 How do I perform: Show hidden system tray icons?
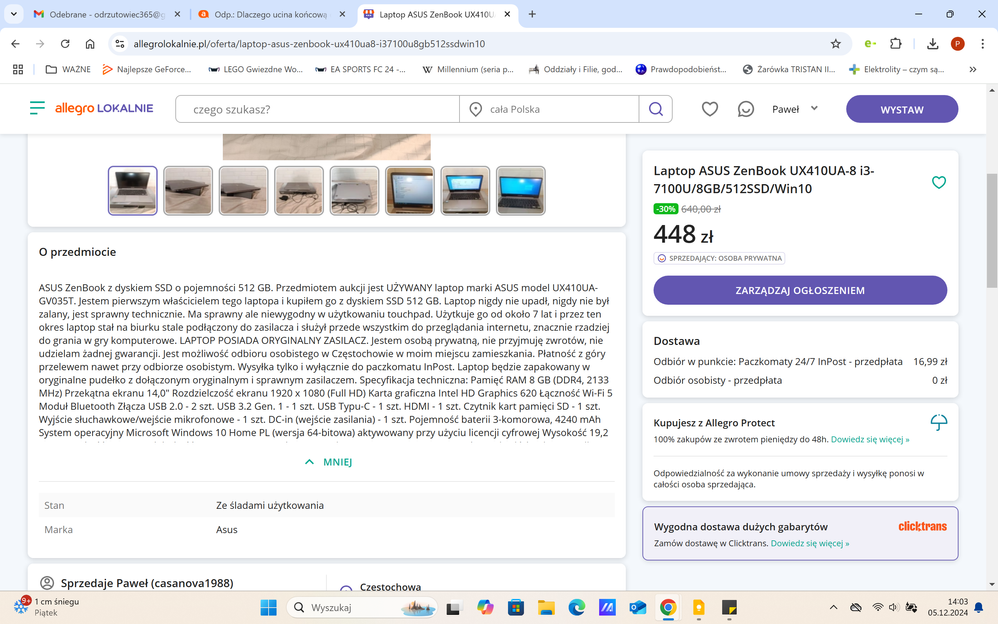833,607
